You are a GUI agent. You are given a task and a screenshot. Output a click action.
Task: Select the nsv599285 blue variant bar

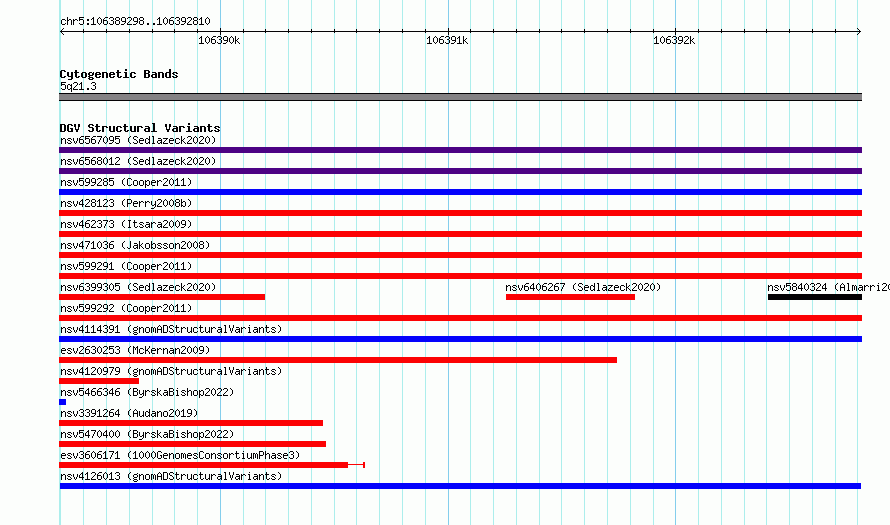click(x=460, y=192)
